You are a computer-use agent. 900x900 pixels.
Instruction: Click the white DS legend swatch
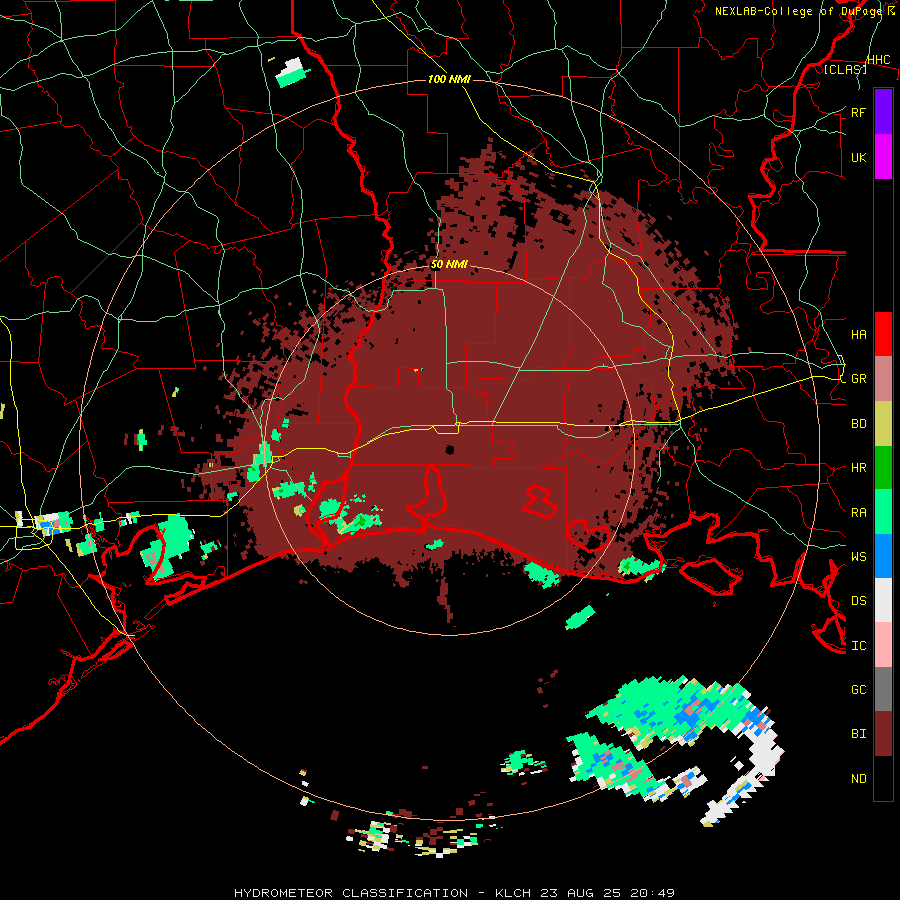[x=883, y=600]
